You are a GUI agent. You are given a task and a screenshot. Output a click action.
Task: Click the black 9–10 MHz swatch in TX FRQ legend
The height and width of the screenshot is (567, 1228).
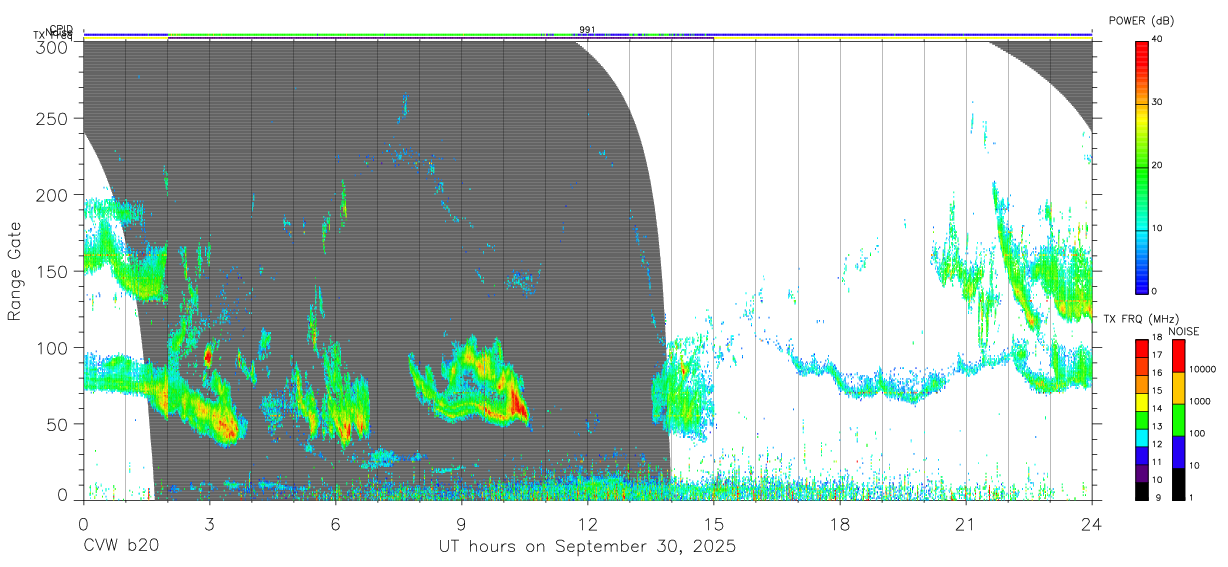[x=1142, y=490]
